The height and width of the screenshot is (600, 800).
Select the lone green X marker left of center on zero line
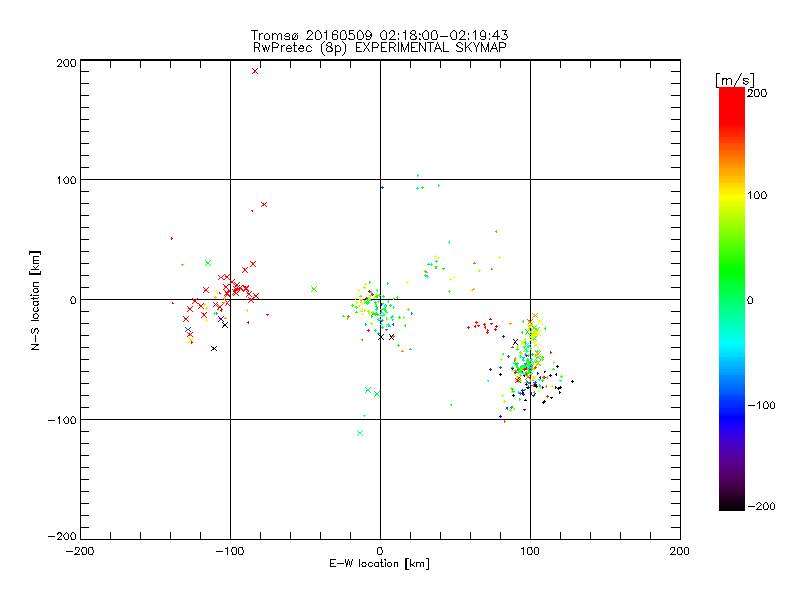[314, 289]
